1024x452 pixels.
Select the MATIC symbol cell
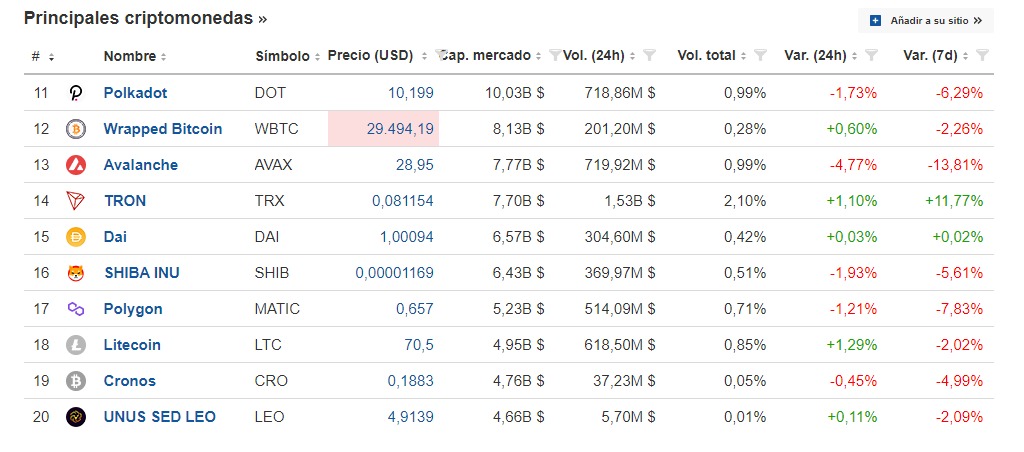[277, 308]
